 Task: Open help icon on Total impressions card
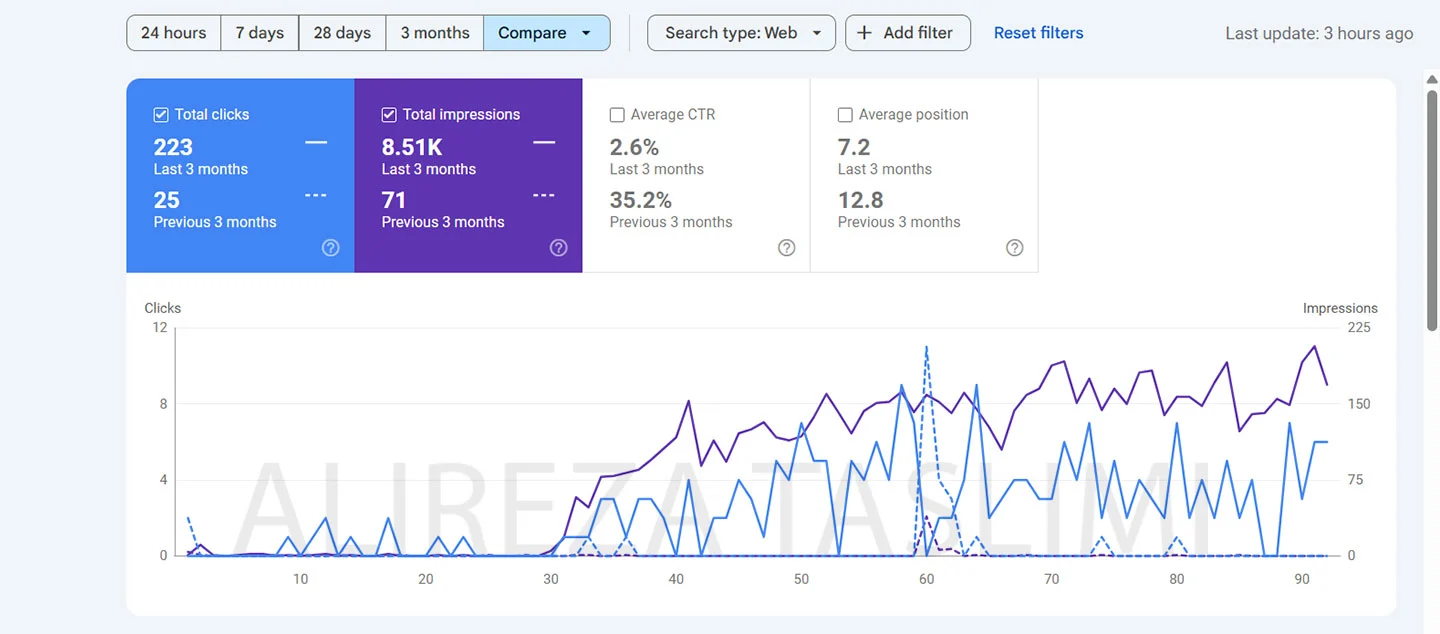pyautogui.click(x=559, y=248)
